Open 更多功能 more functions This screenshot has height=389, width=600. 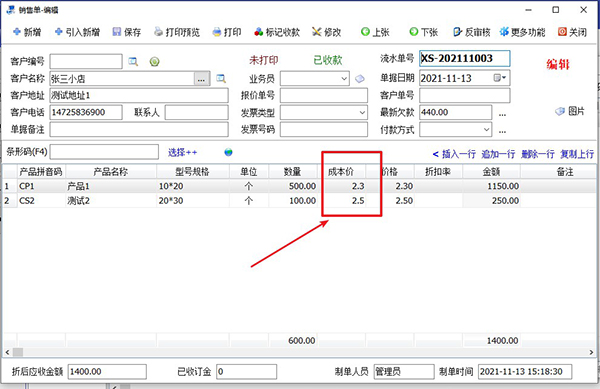click(x=522, y=32)
